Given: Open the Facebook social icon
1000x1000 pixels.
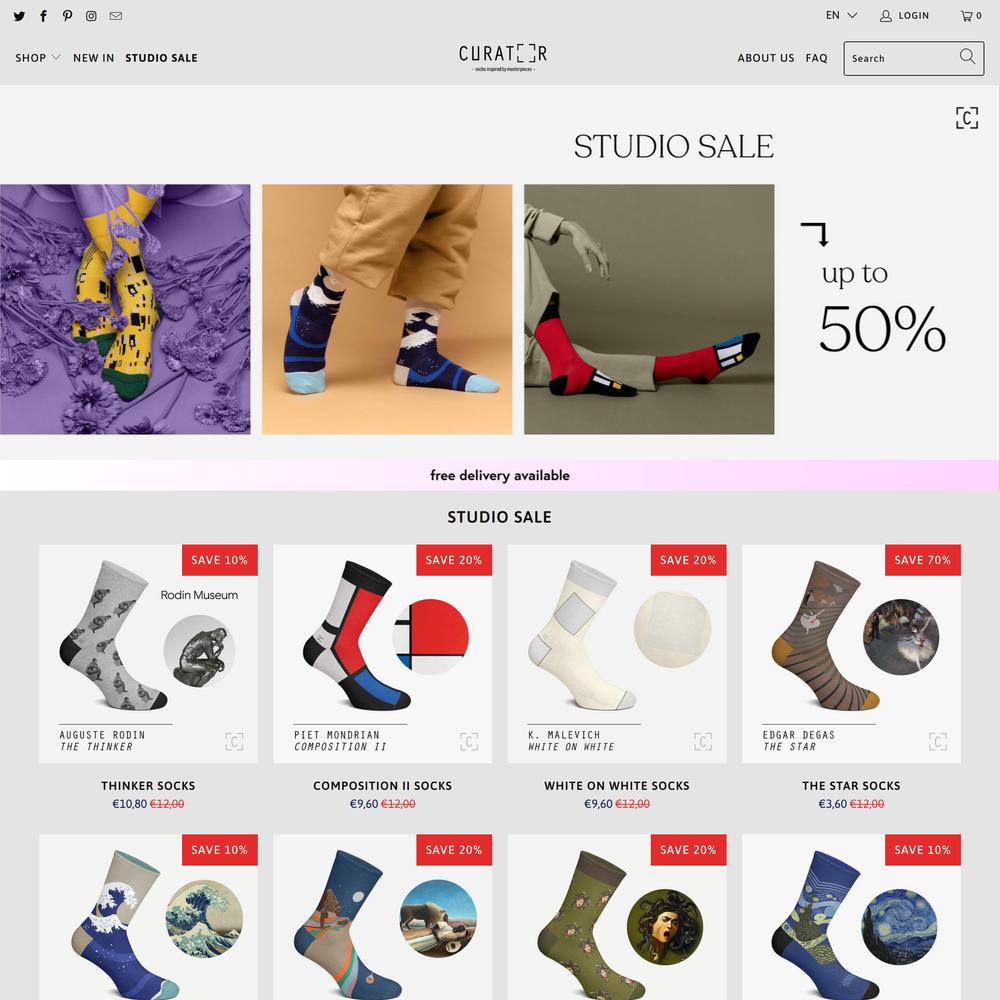Looking at the screenshot, I should (43, 16).
